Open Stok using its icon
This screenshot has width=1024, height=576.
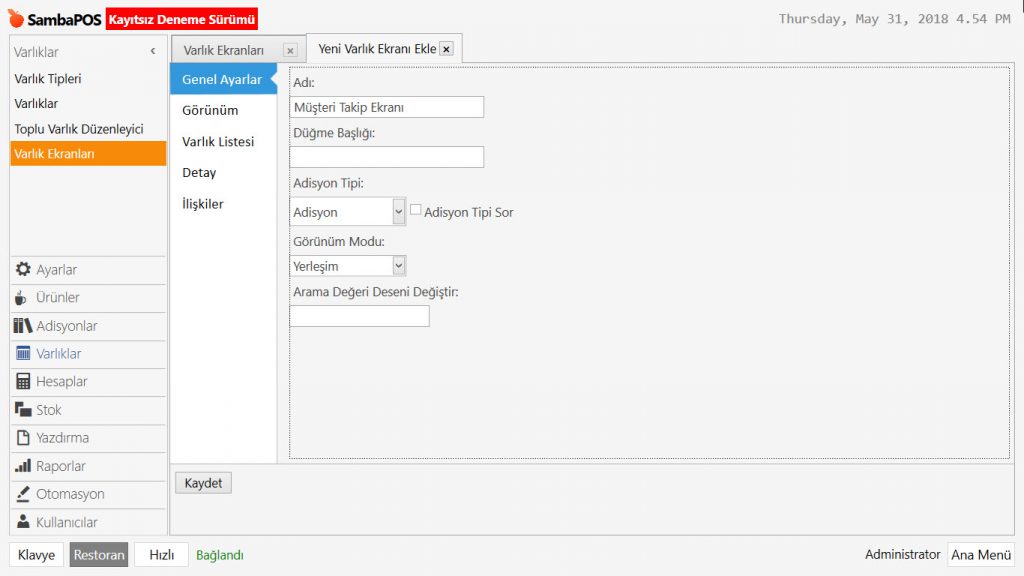pyautogui.click(x=23, y=410)
